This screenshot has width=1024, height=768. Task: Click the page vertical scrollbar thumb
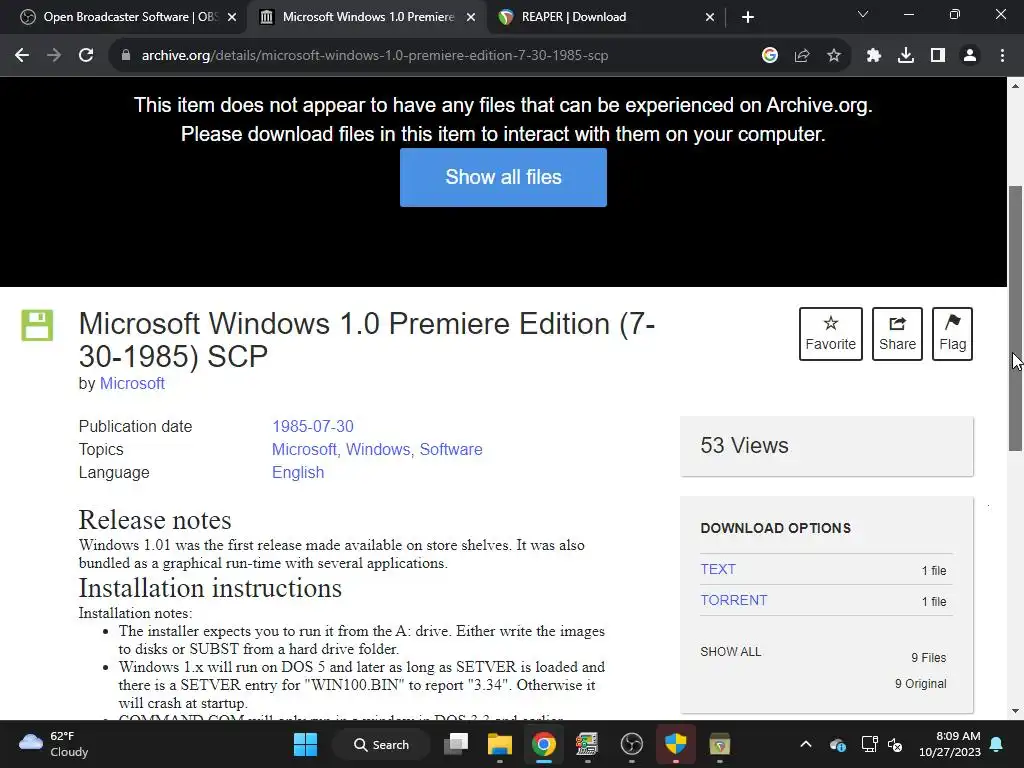pyautogui.click(x=1016, y=319)
